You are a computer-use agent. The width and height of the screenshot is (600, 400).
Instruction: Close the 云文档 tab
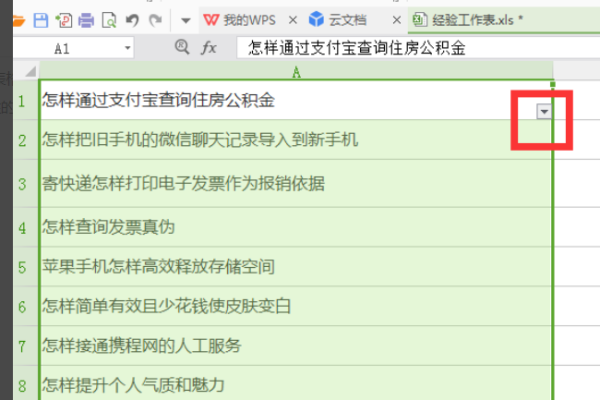pyautogui.click(x=397, y=20)
